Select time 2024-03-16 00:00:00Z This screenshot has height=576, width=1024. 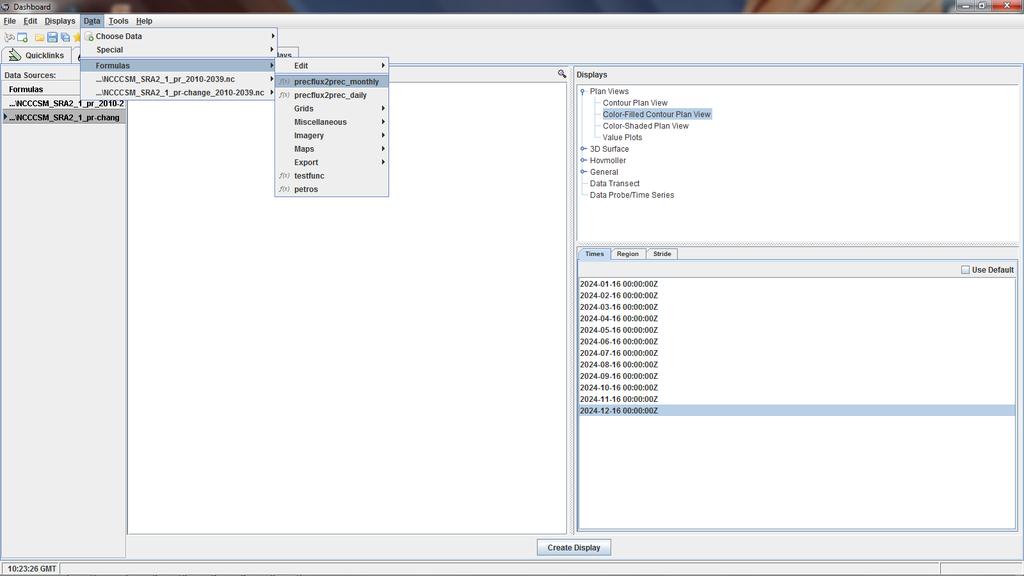coord(797,307)
